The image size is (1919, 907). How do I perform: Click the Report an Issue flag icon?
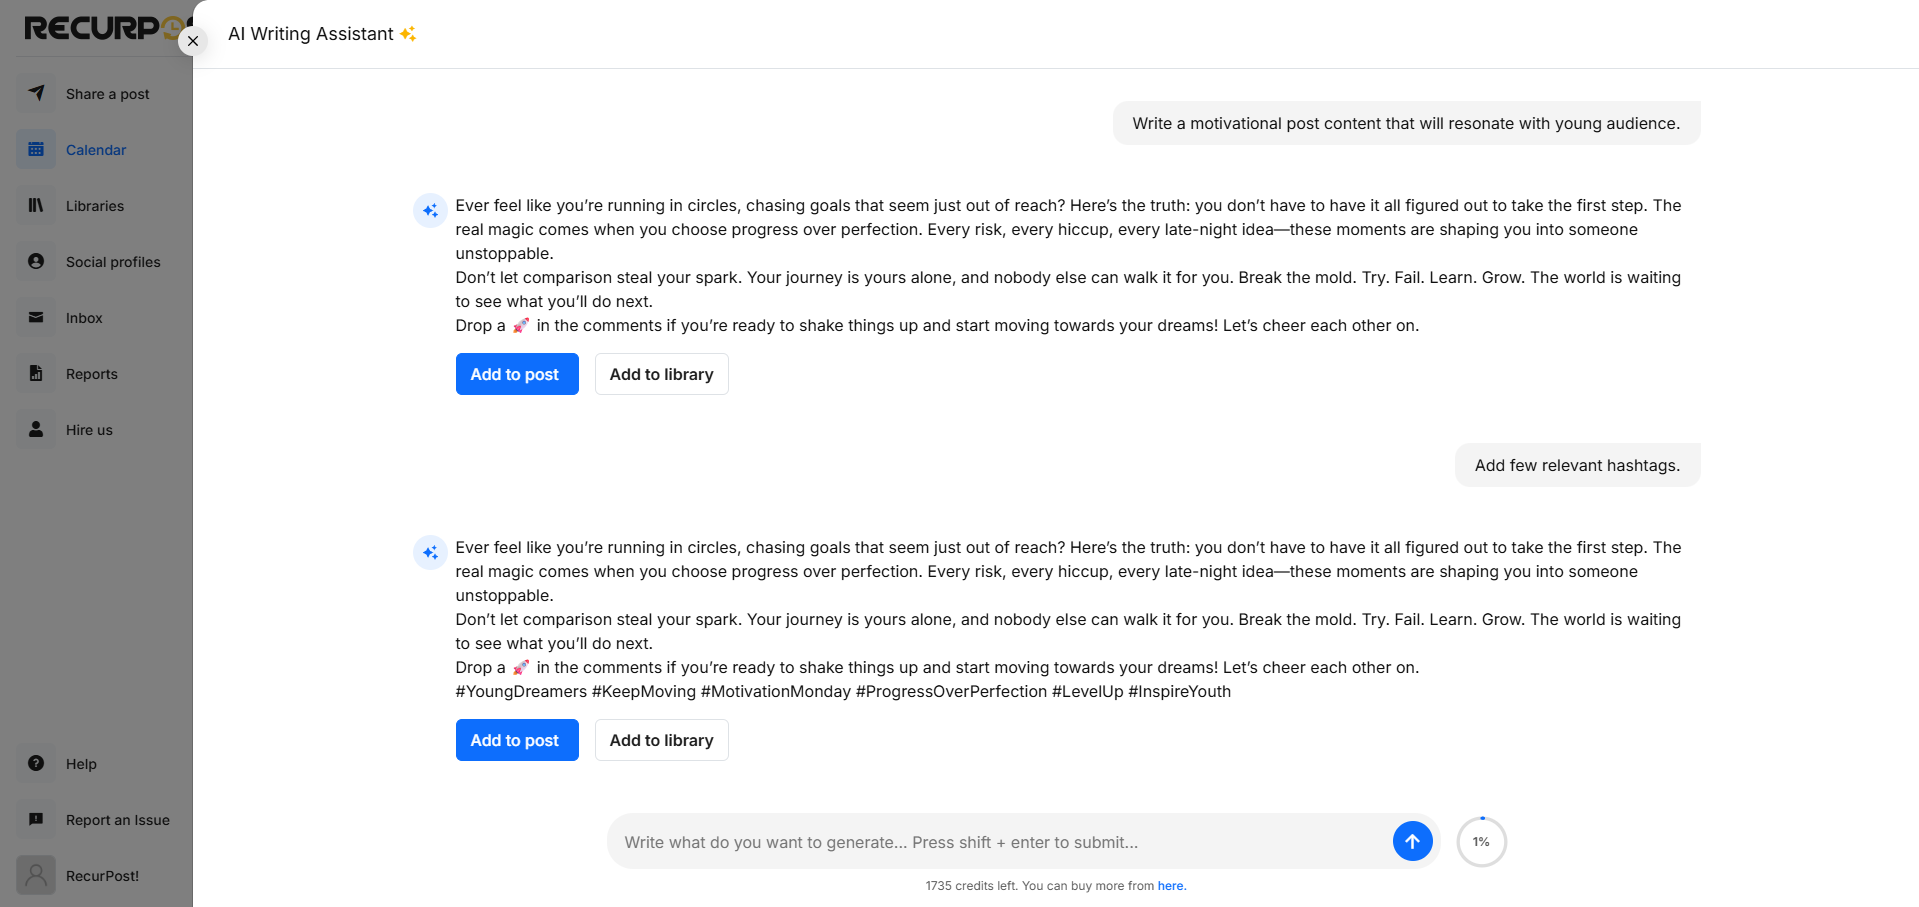[36, 819]
